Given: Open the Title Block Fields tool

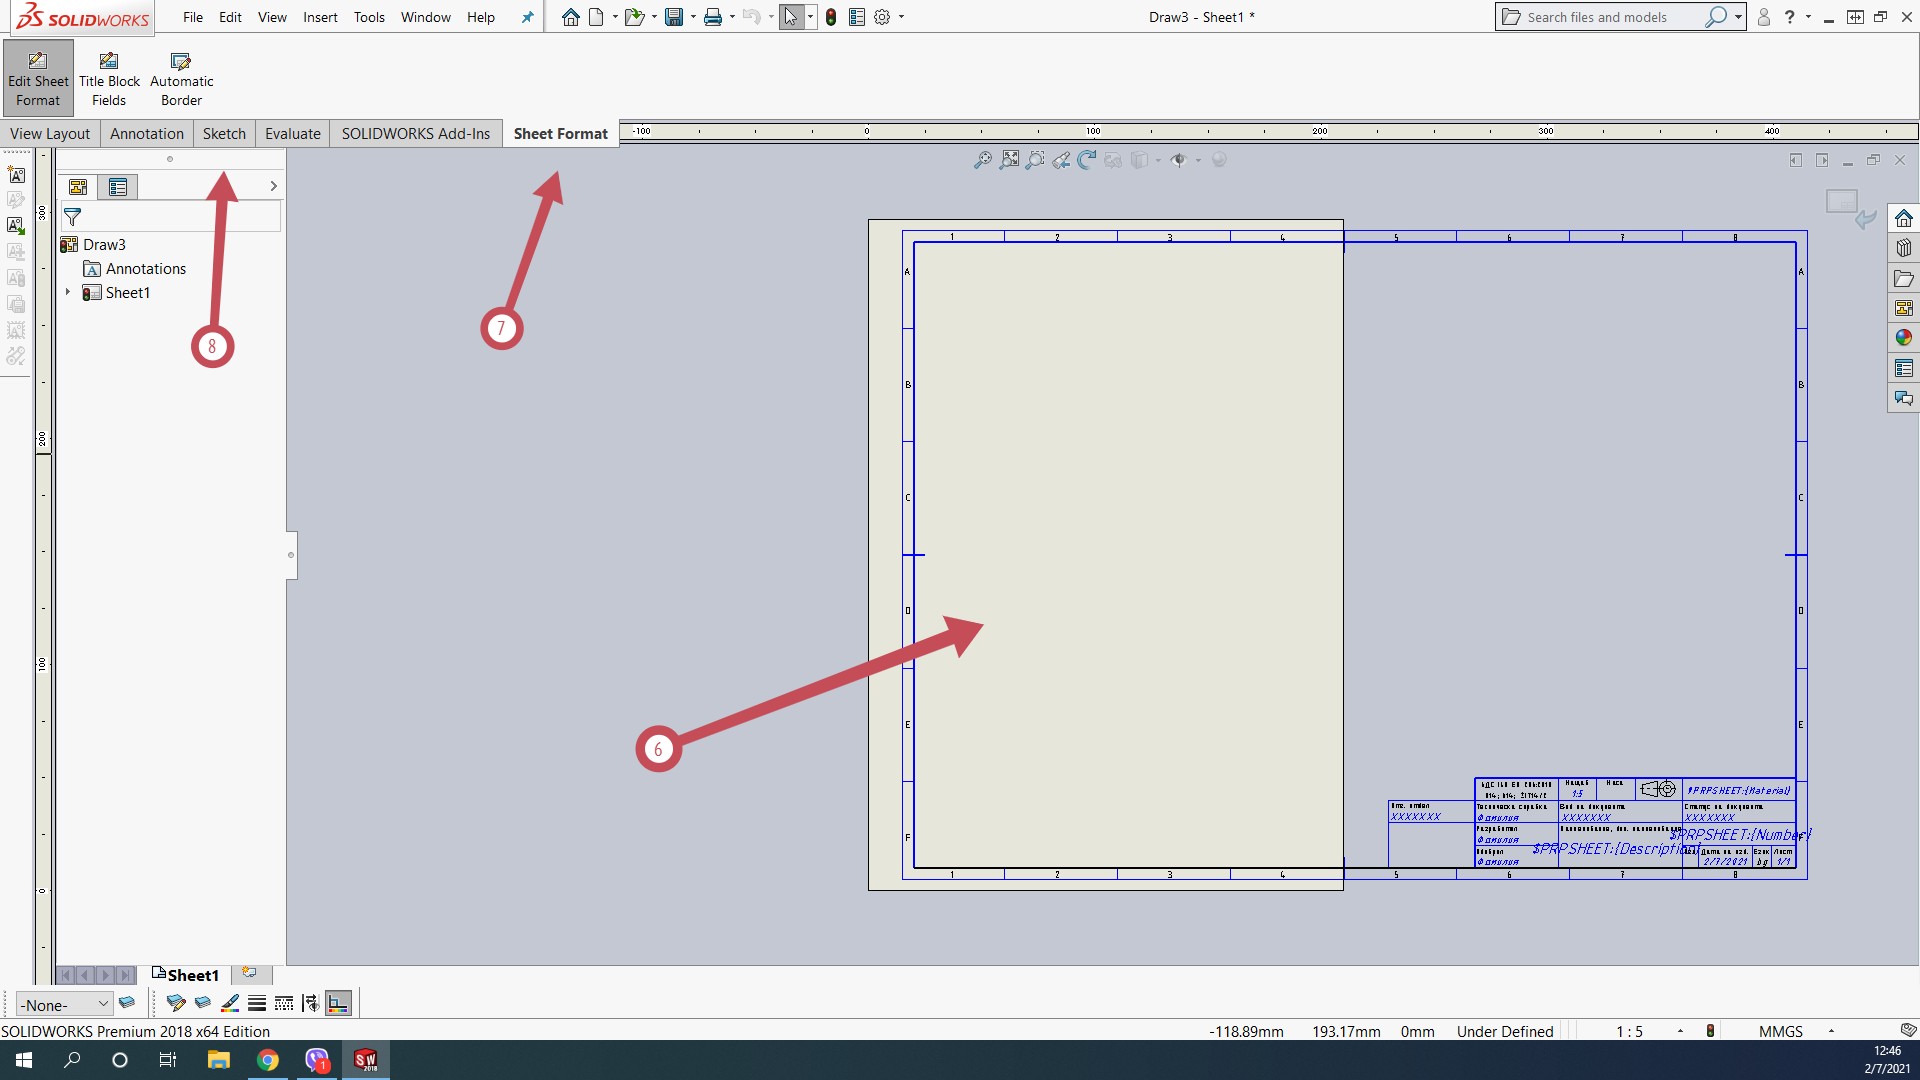Looking at the screenshot, I should [x=109, y=78].
